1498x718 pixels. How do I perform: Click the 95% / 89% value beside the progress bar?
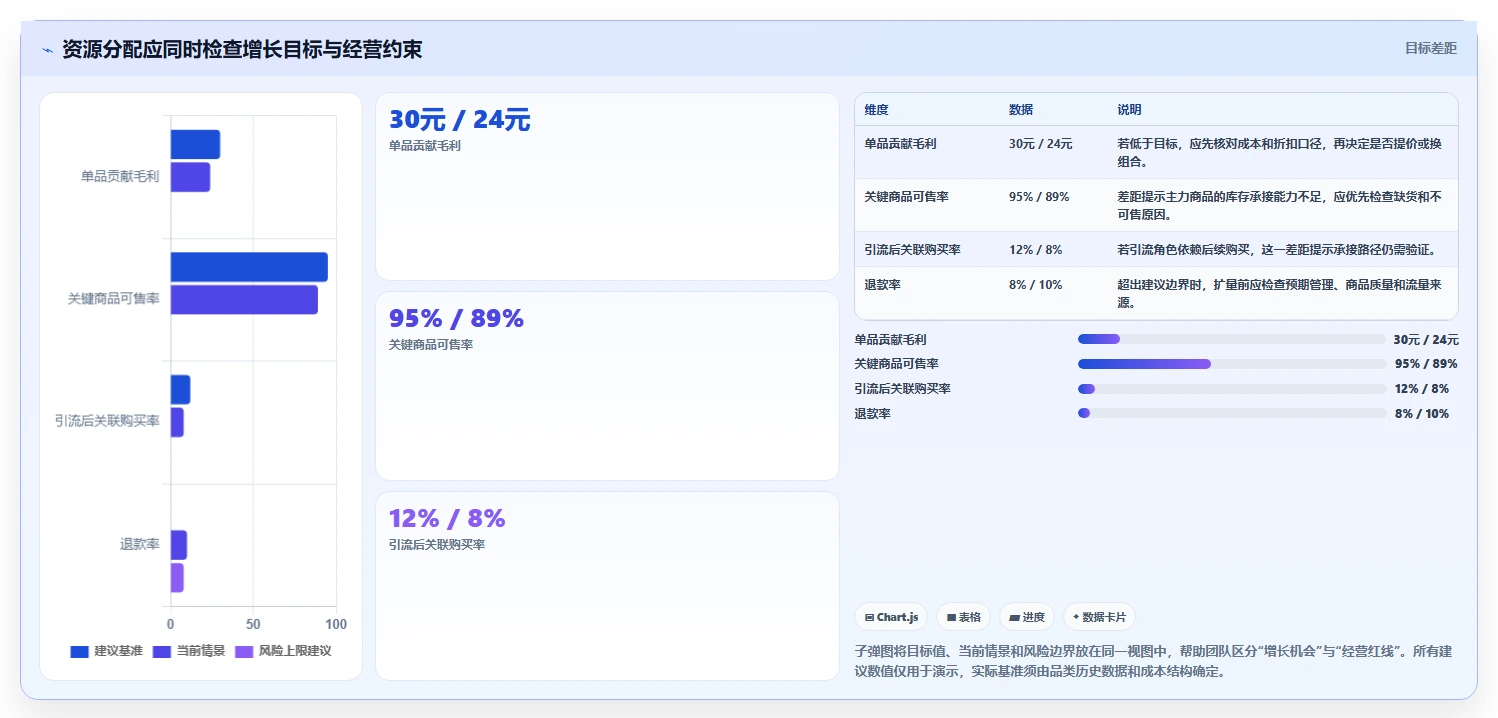pyautogui.click(x=1426, y=364)
